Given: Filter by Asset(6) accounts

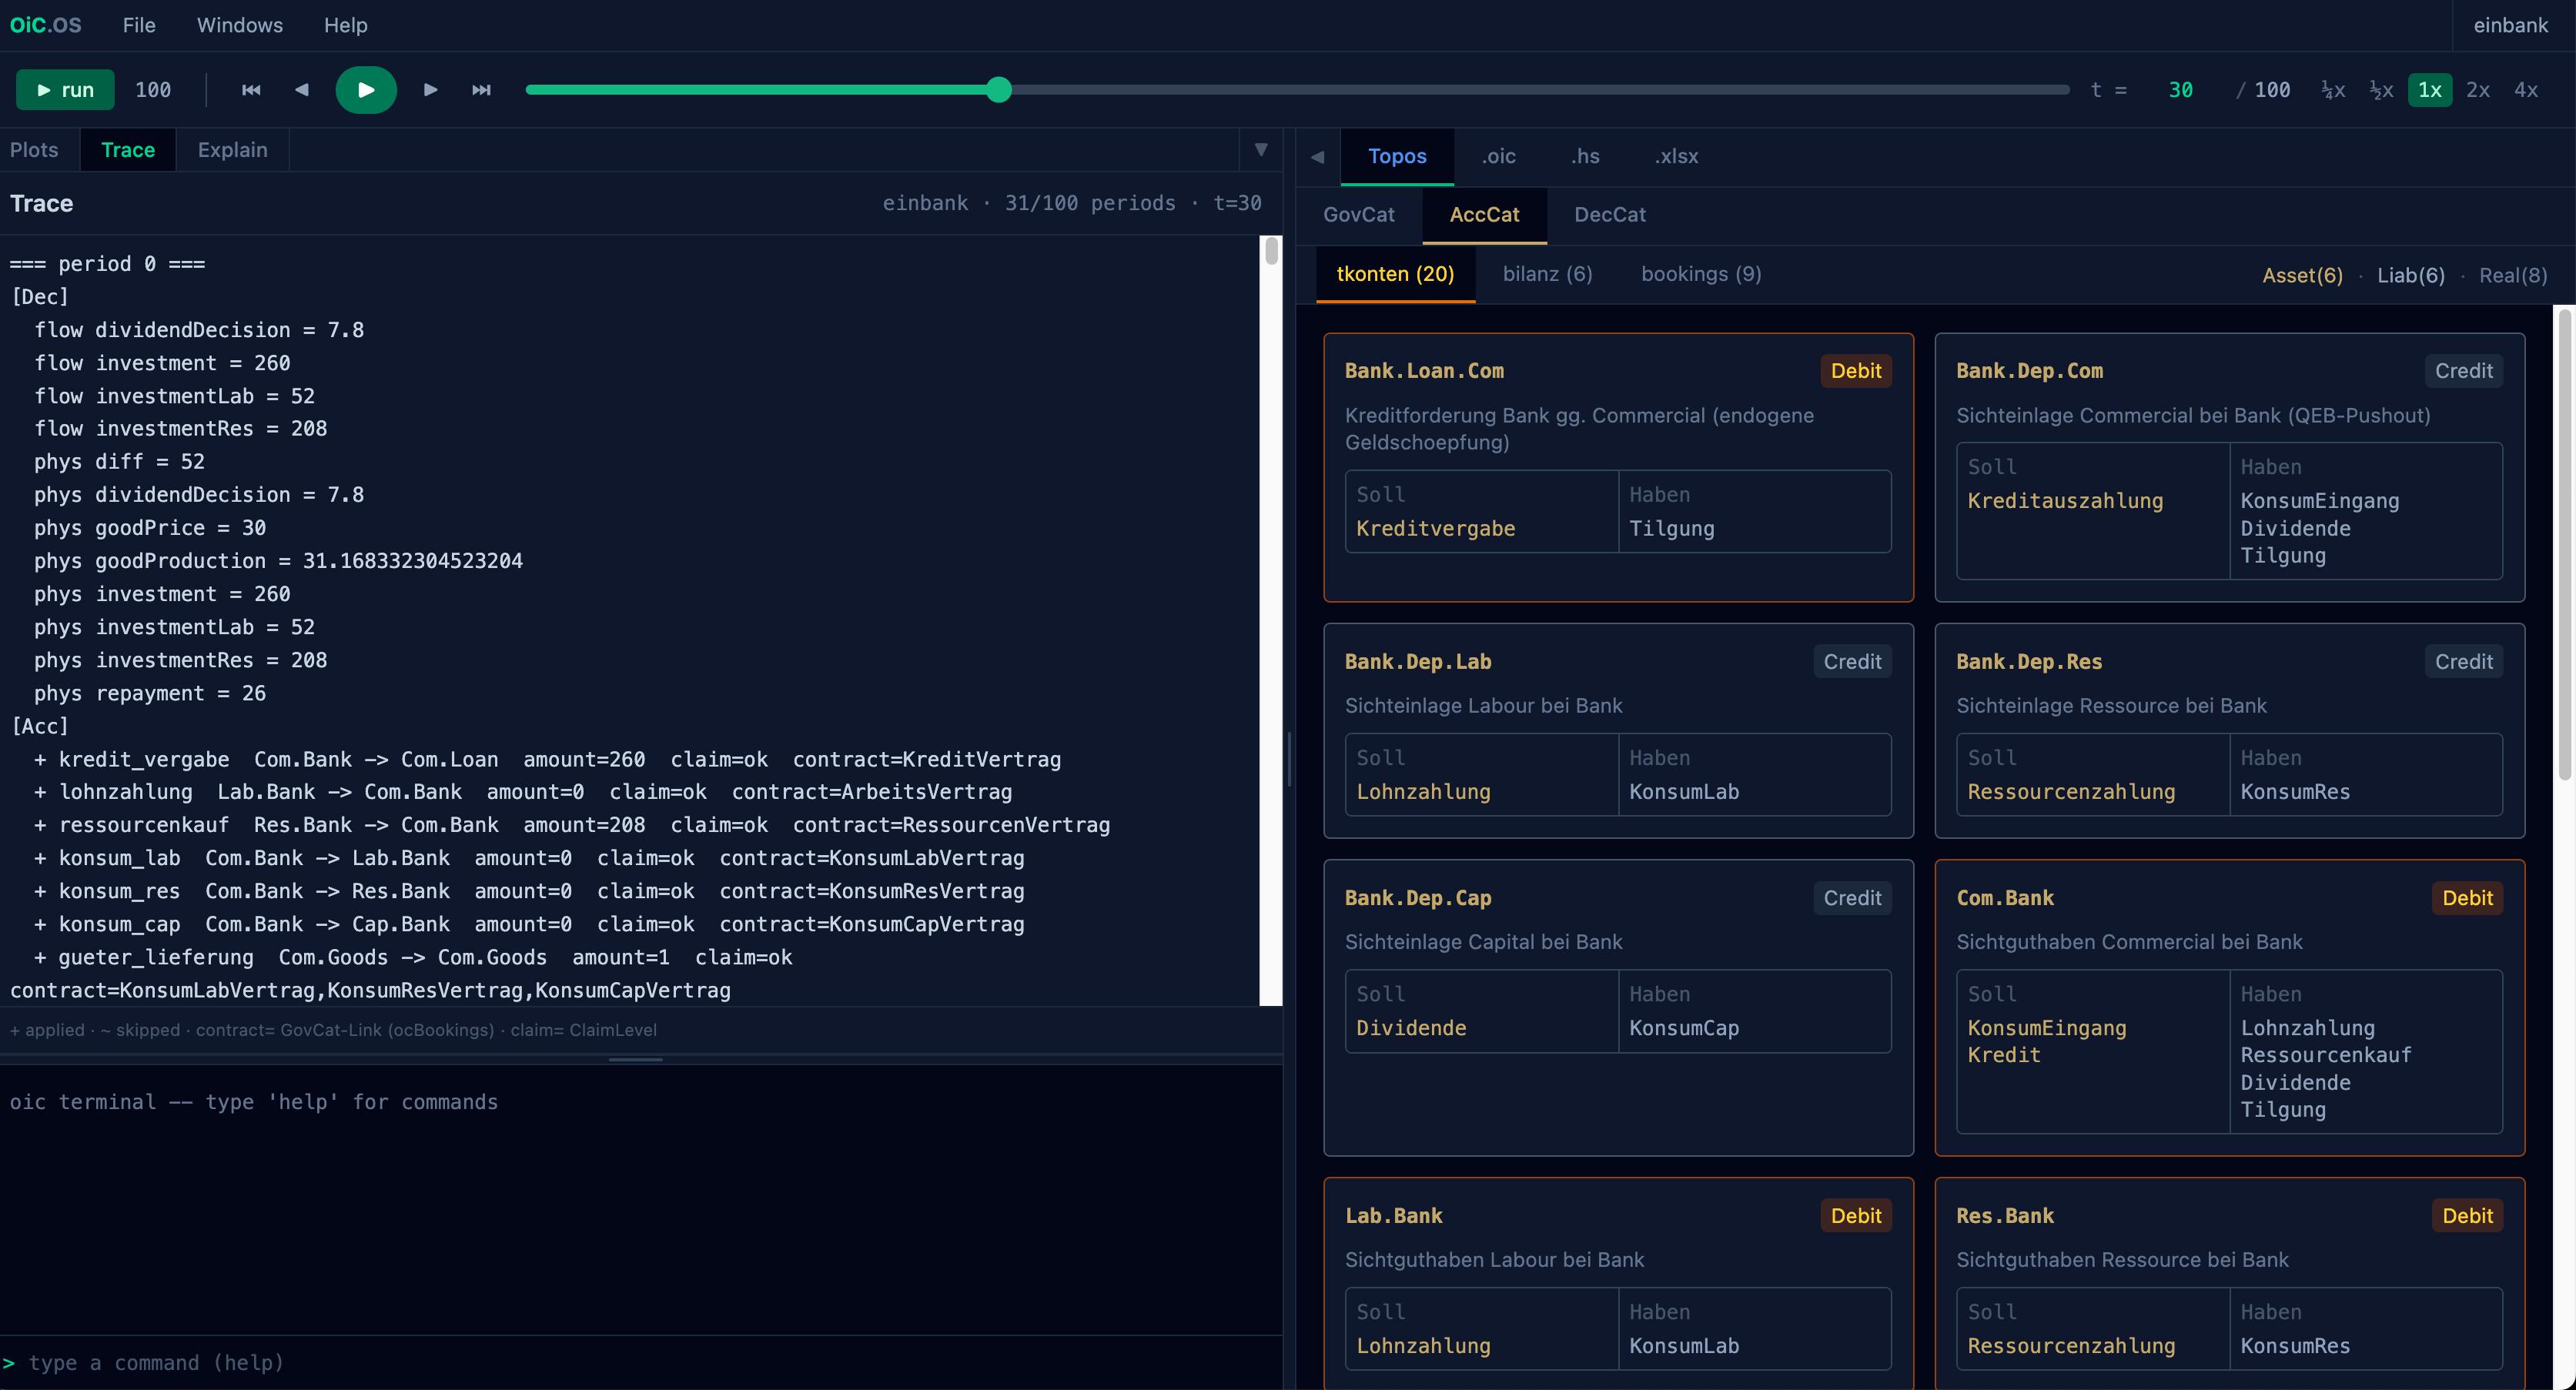Looking at the screenshot, I should tap(2302, 276).
